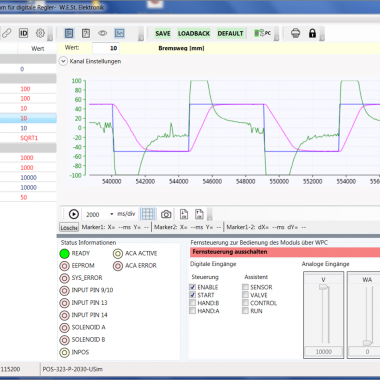Tick the RUN assistant checkbox

[245, 311]
